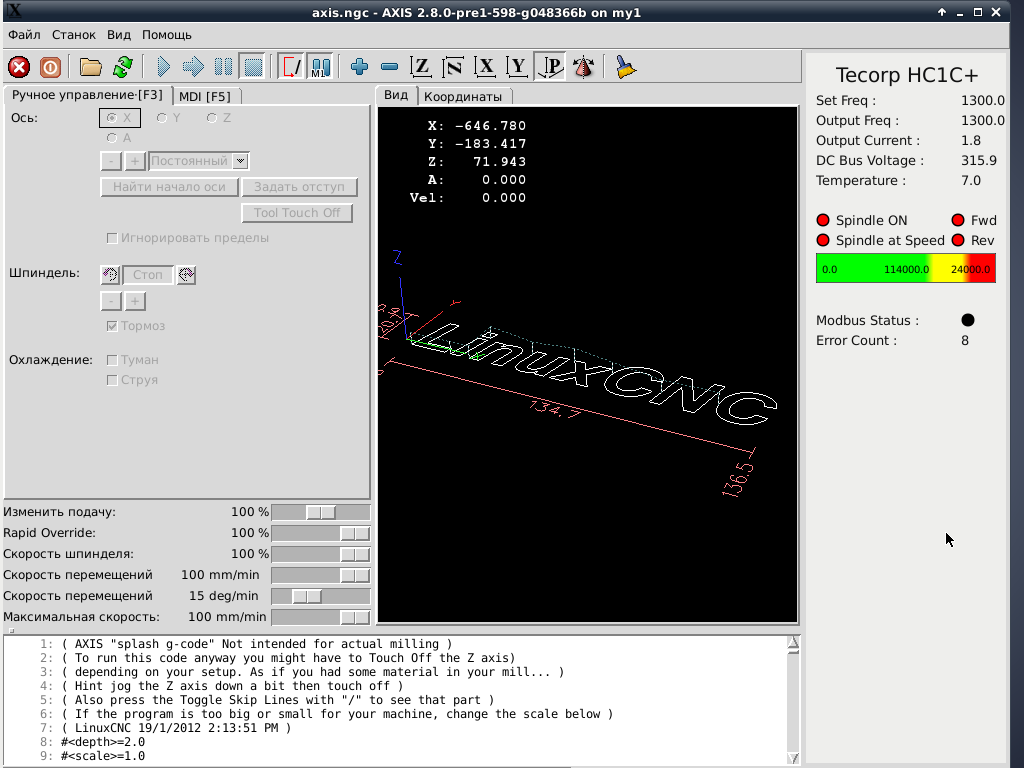
Task: Toggle the Туман coolant checkbox
Action: 113,360
